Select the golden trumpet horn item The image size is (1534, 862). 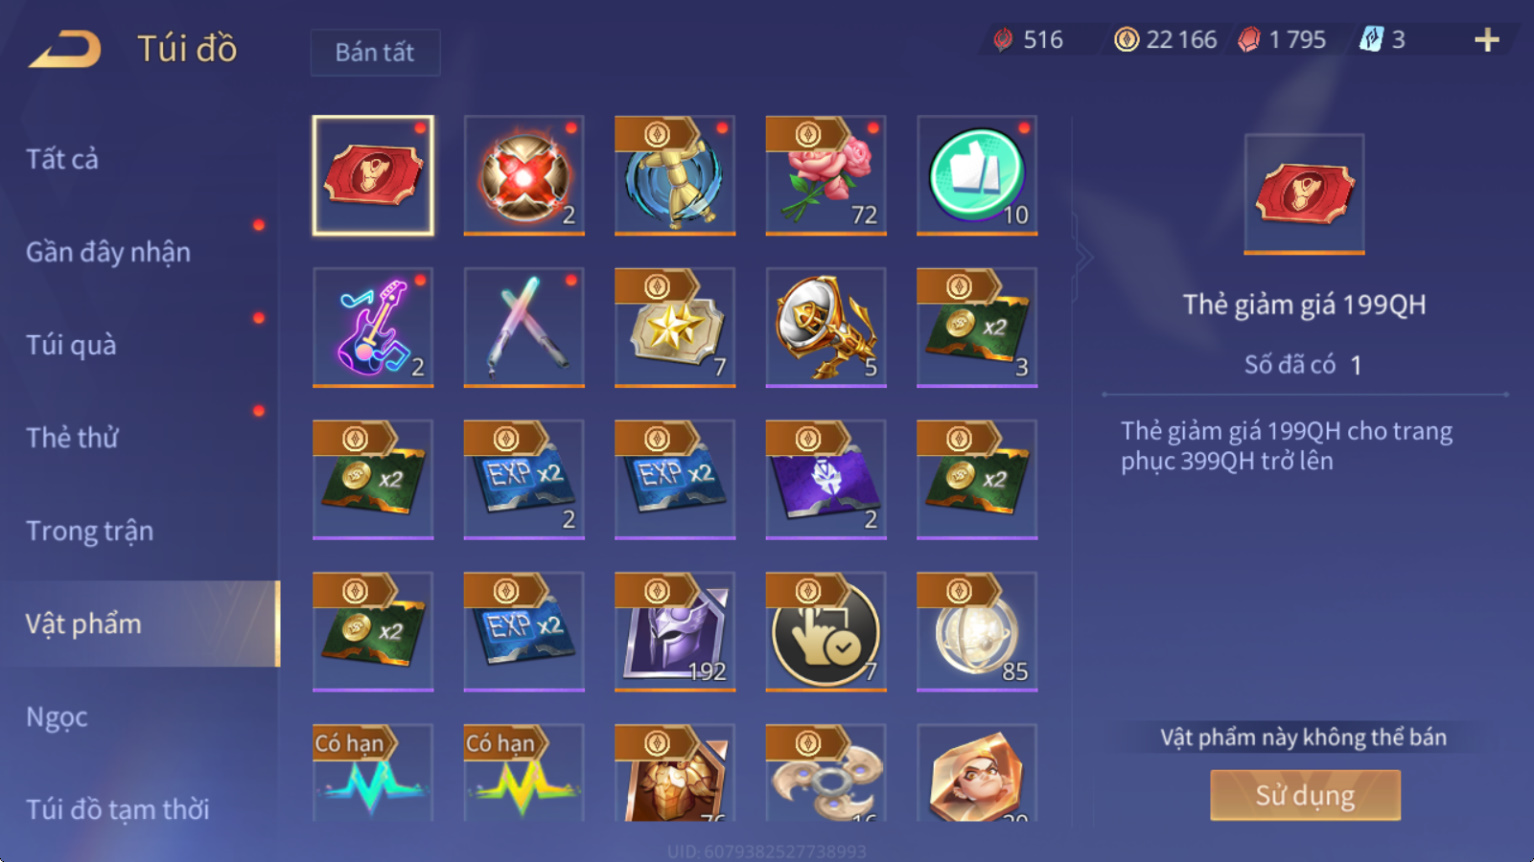pyautogui.click(x=826, y=328)
